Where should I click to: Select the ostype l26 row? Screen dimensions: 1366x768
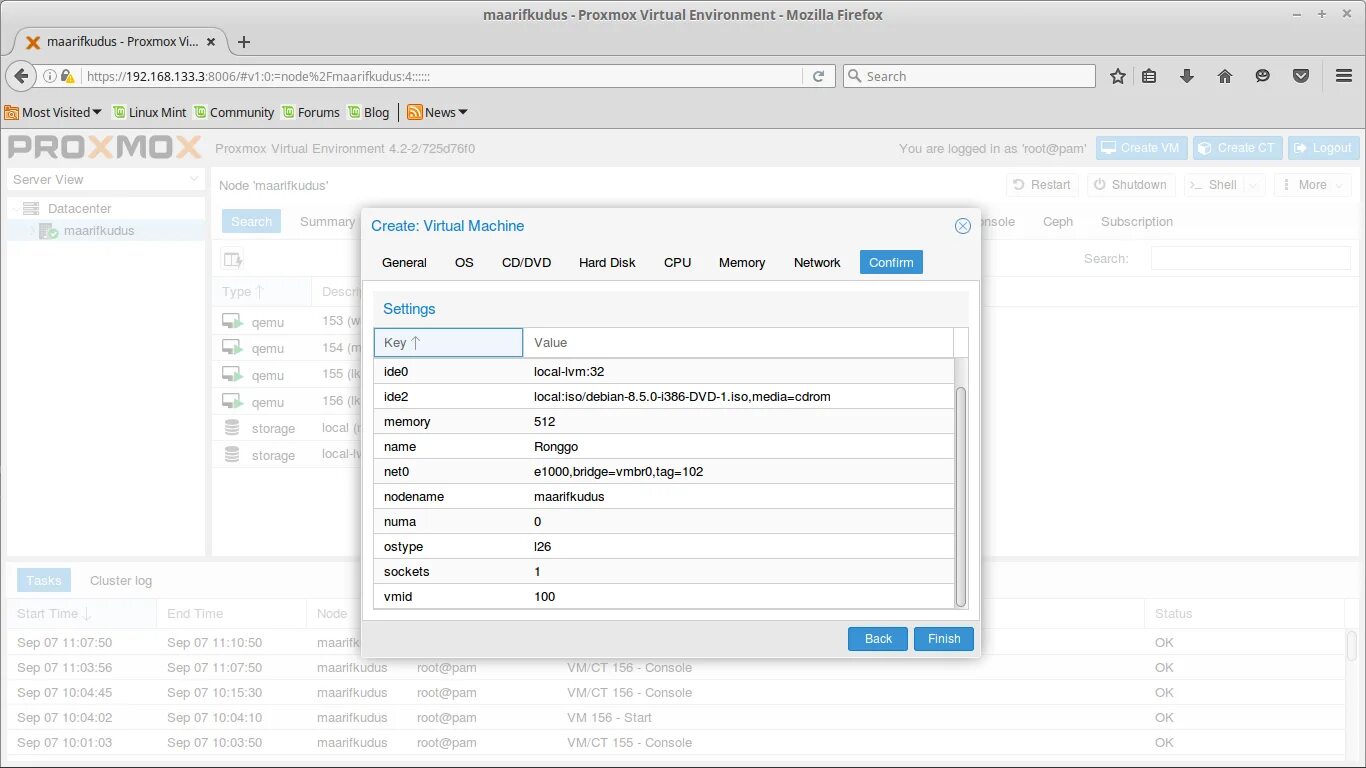click(664, 546)
